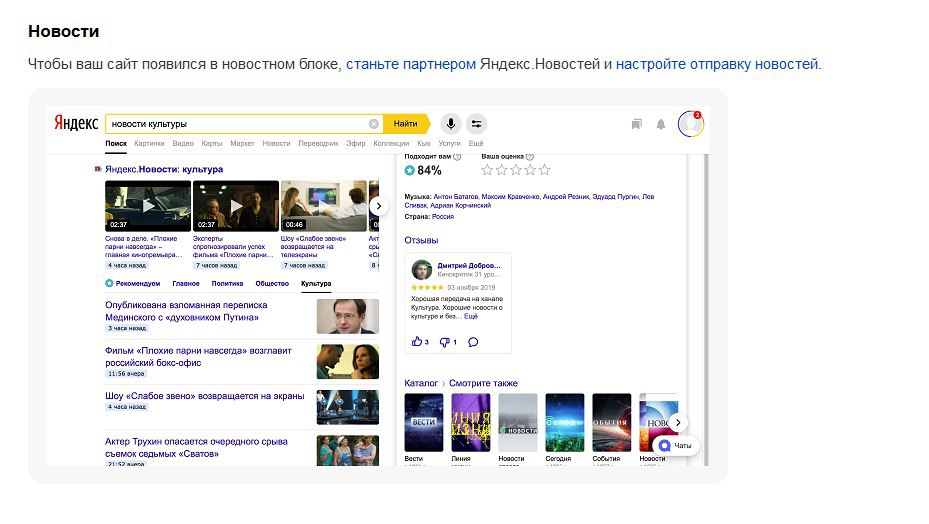Open the bookmarks collection icon
The height and width of the screenshot is (524, 929).
(636, 124)
